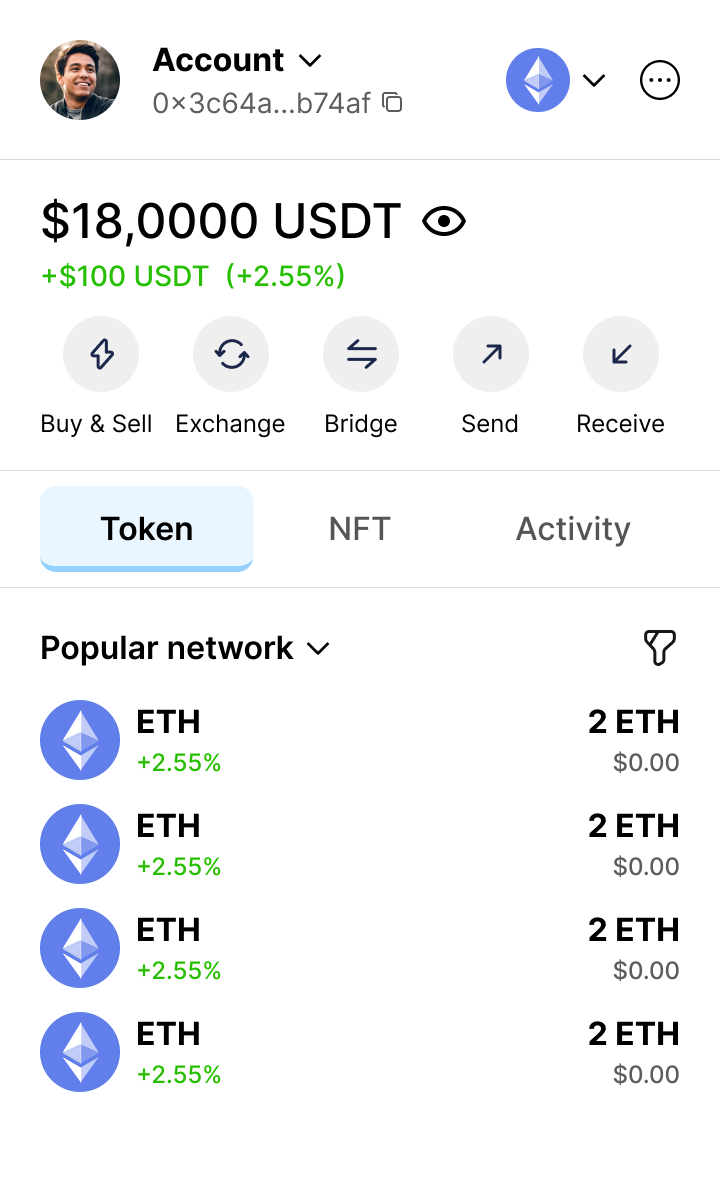Screen dimensions: 720x1200
Task: Click the $18,0000 USDT balance
Action: coord(221,221)
